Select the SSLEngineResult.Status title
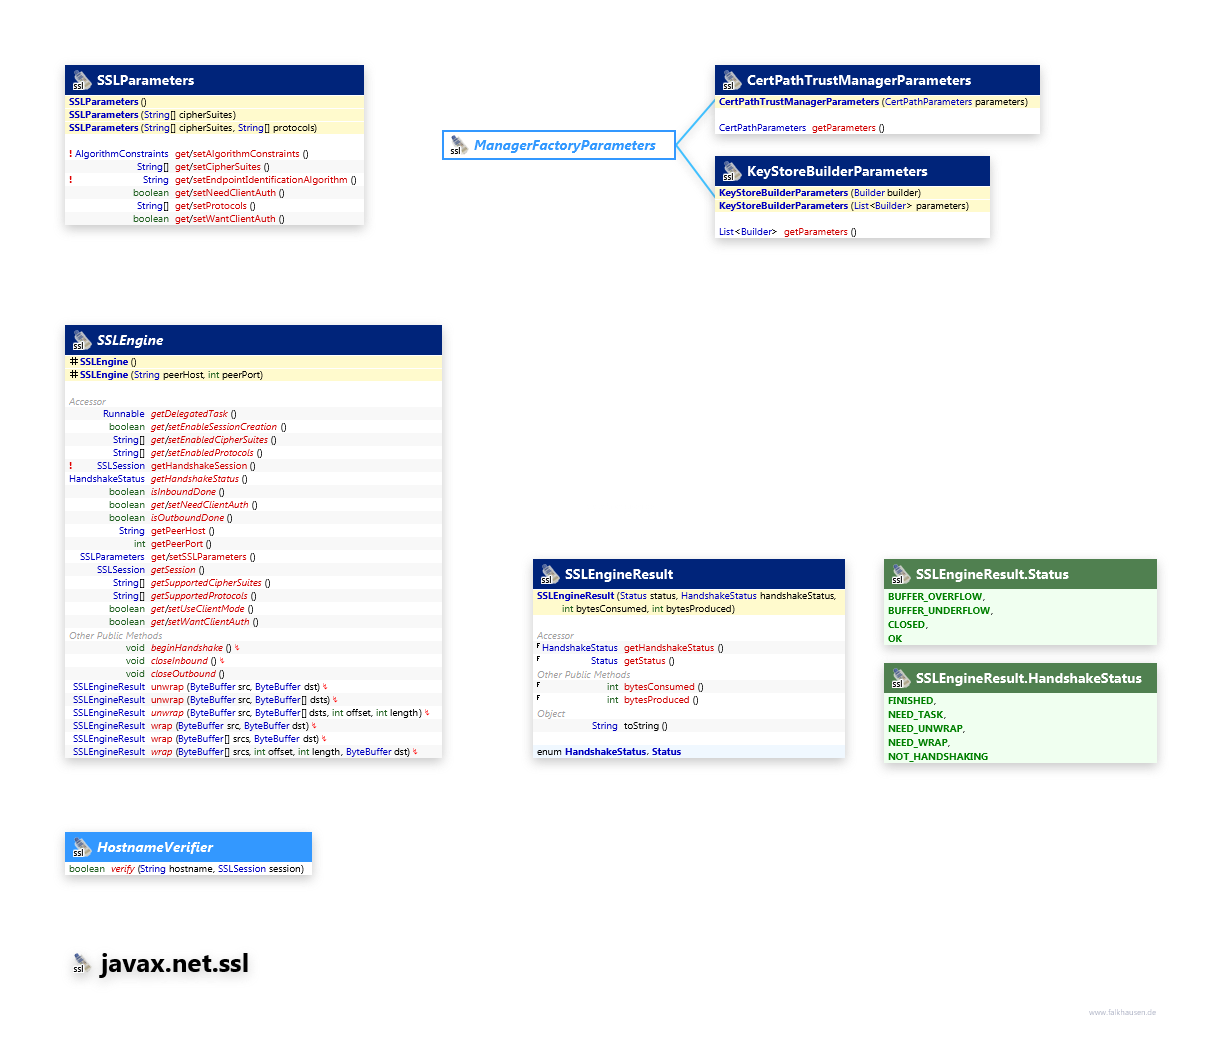1213x1058 pixels. (992, 574)
